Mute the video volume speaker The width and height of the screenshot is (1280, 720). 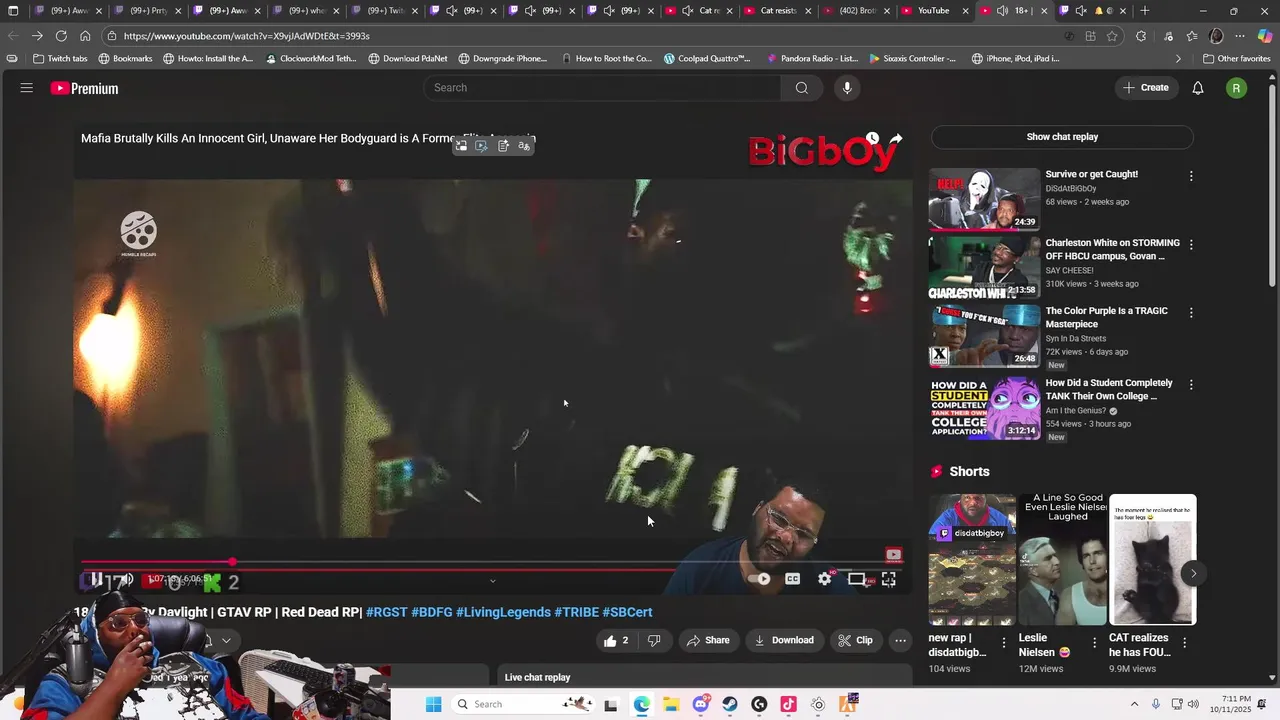click(x=126, y=579)
